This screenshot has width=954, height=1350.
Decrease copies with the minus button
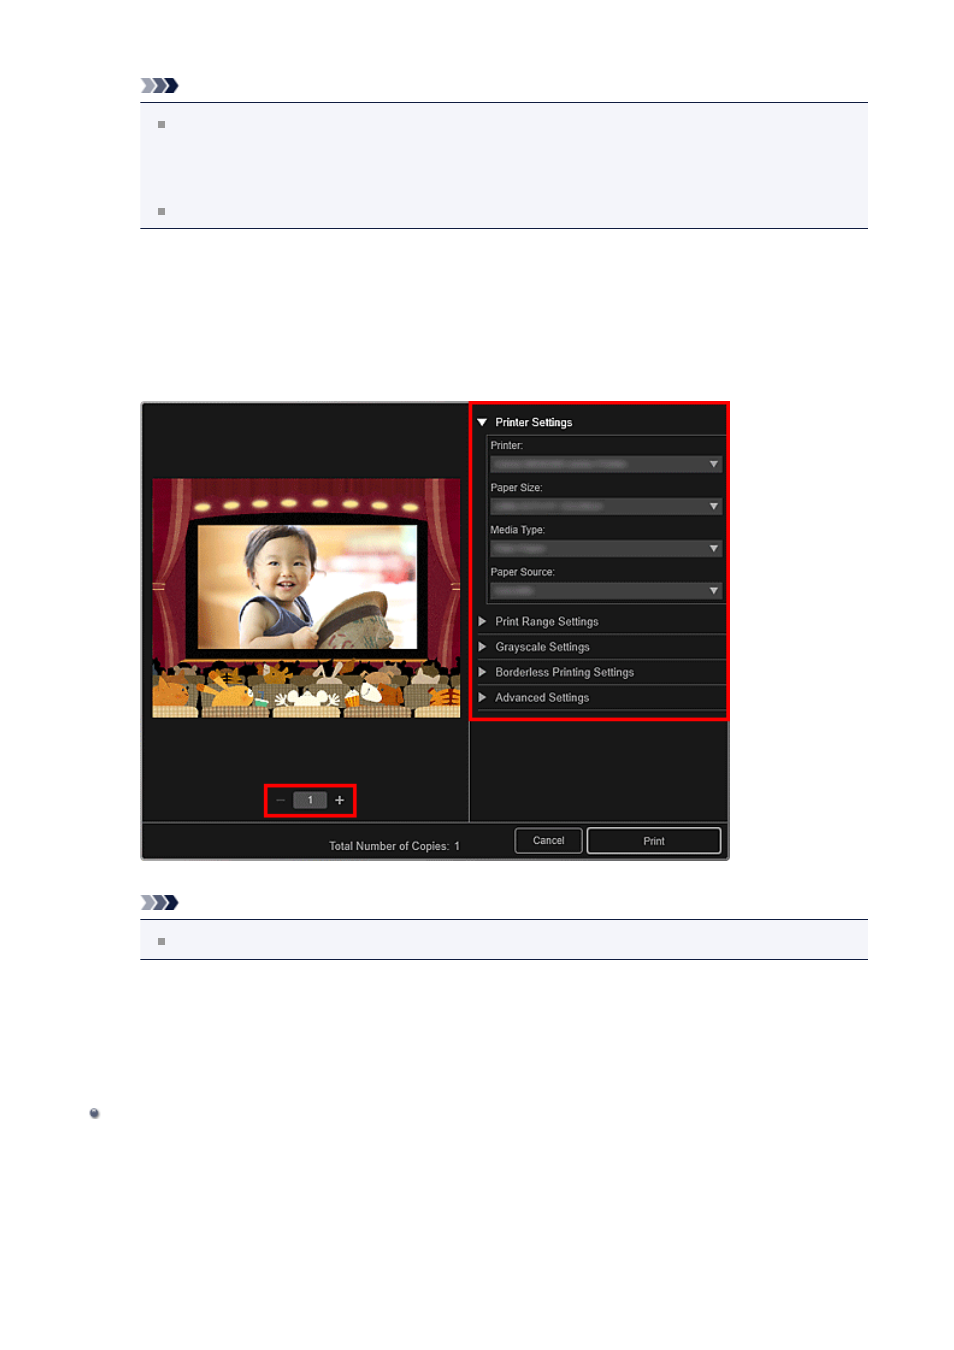point(280,800)
